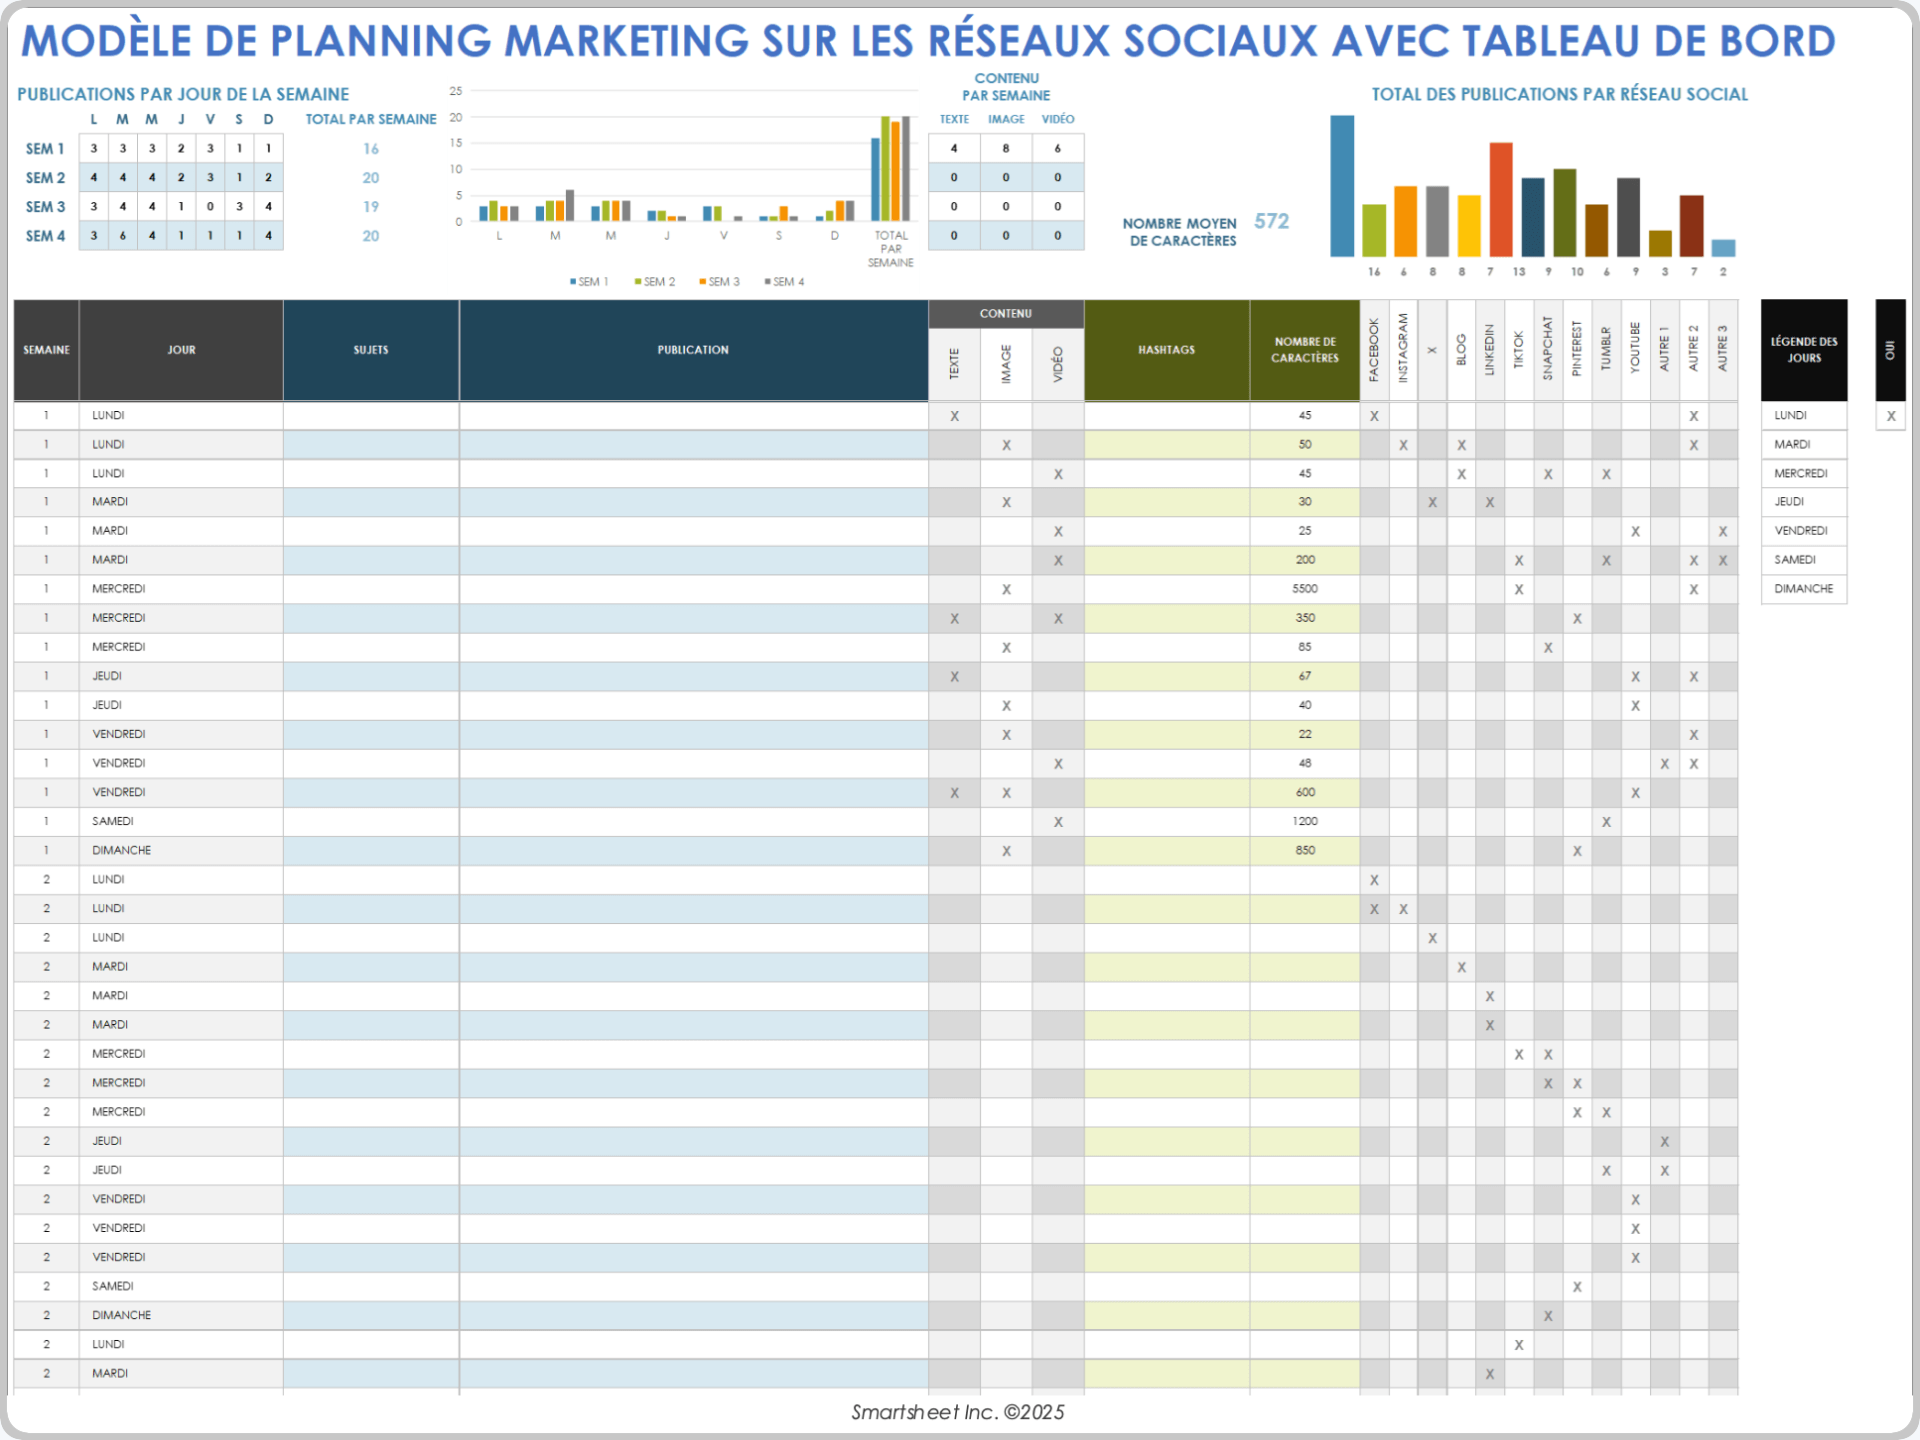Click the AUTRE 3 column header
Screen dimensions: 1920x1440
click(x=1723, y=350)
